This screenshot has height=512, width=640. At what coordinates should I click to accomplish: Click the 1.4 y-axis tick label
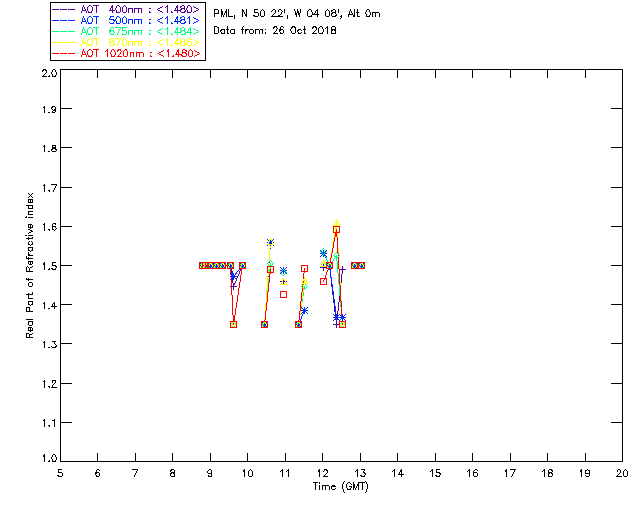pyautogui.click(x=49, y=305)
